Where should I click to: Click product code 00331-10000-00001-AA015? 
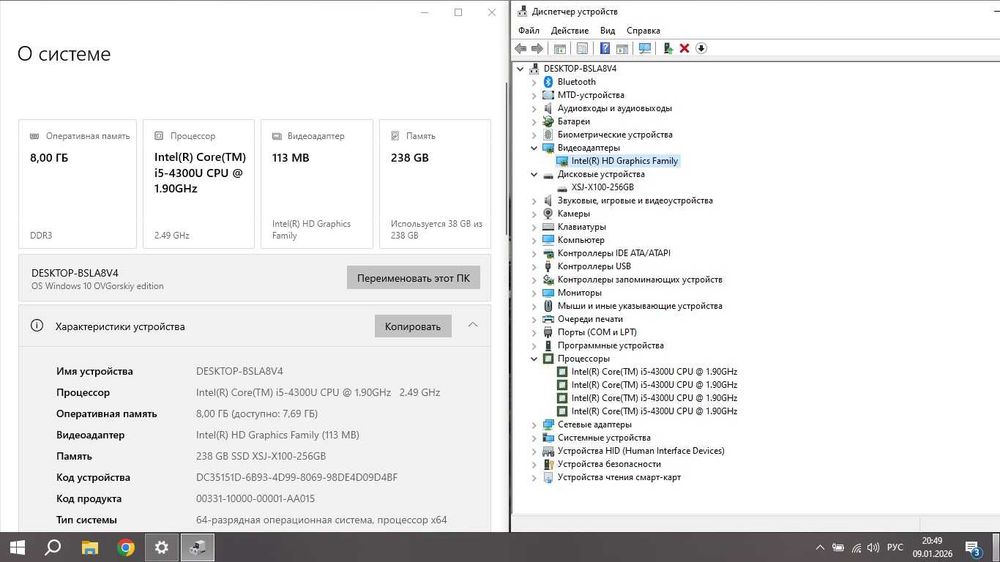pyautogui.click(x=255, y=499)
